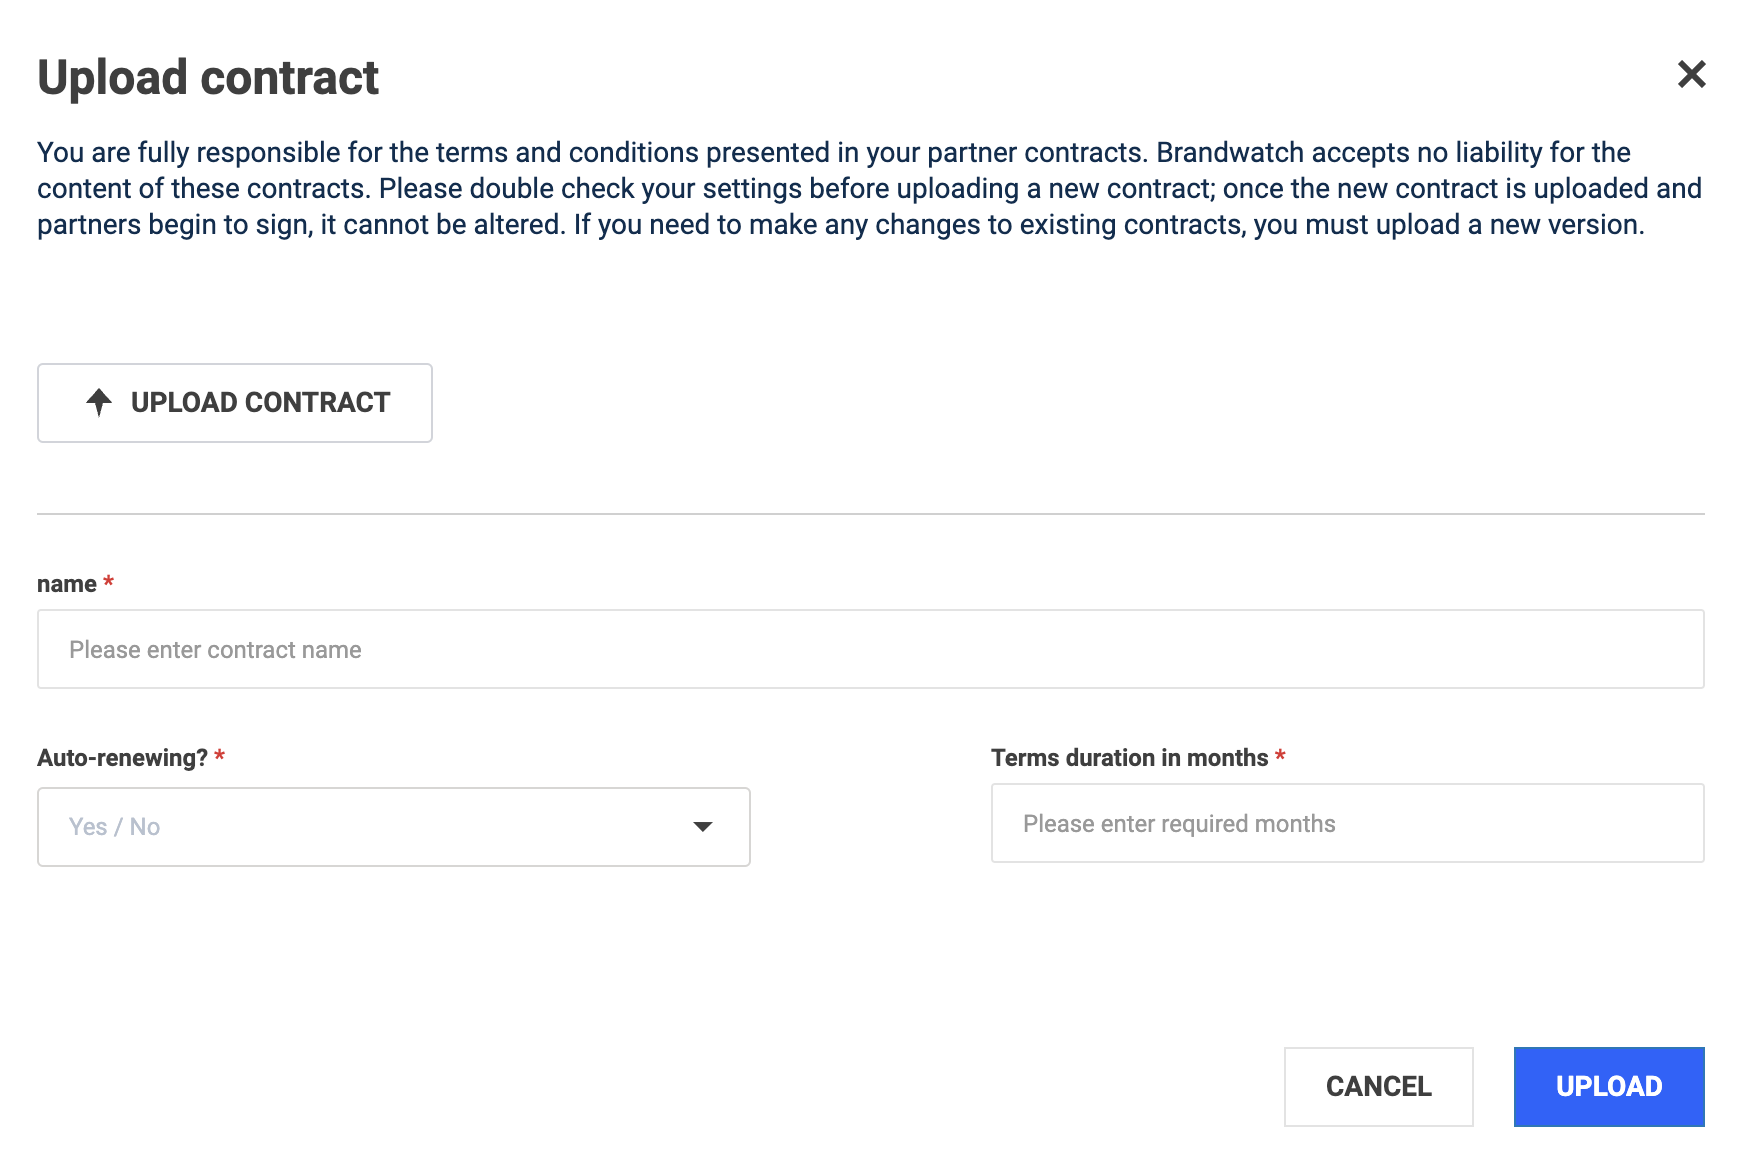The image size is (1748, 1170).
Task: Cancel the contract upload
Action: [x=1378, y=1086]
